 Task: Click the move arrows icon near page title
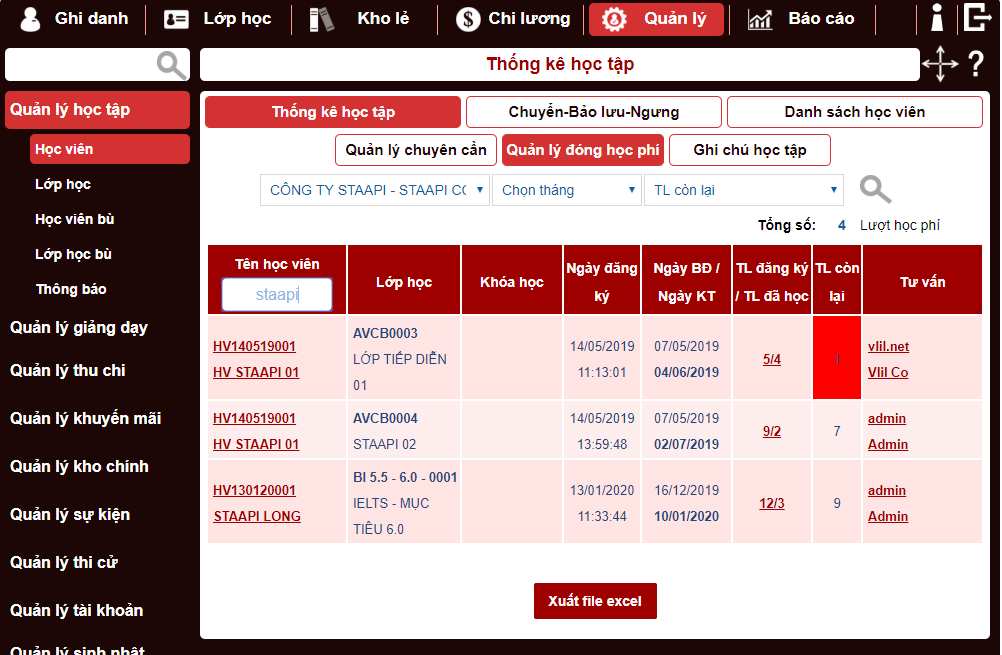coord(940,63)
